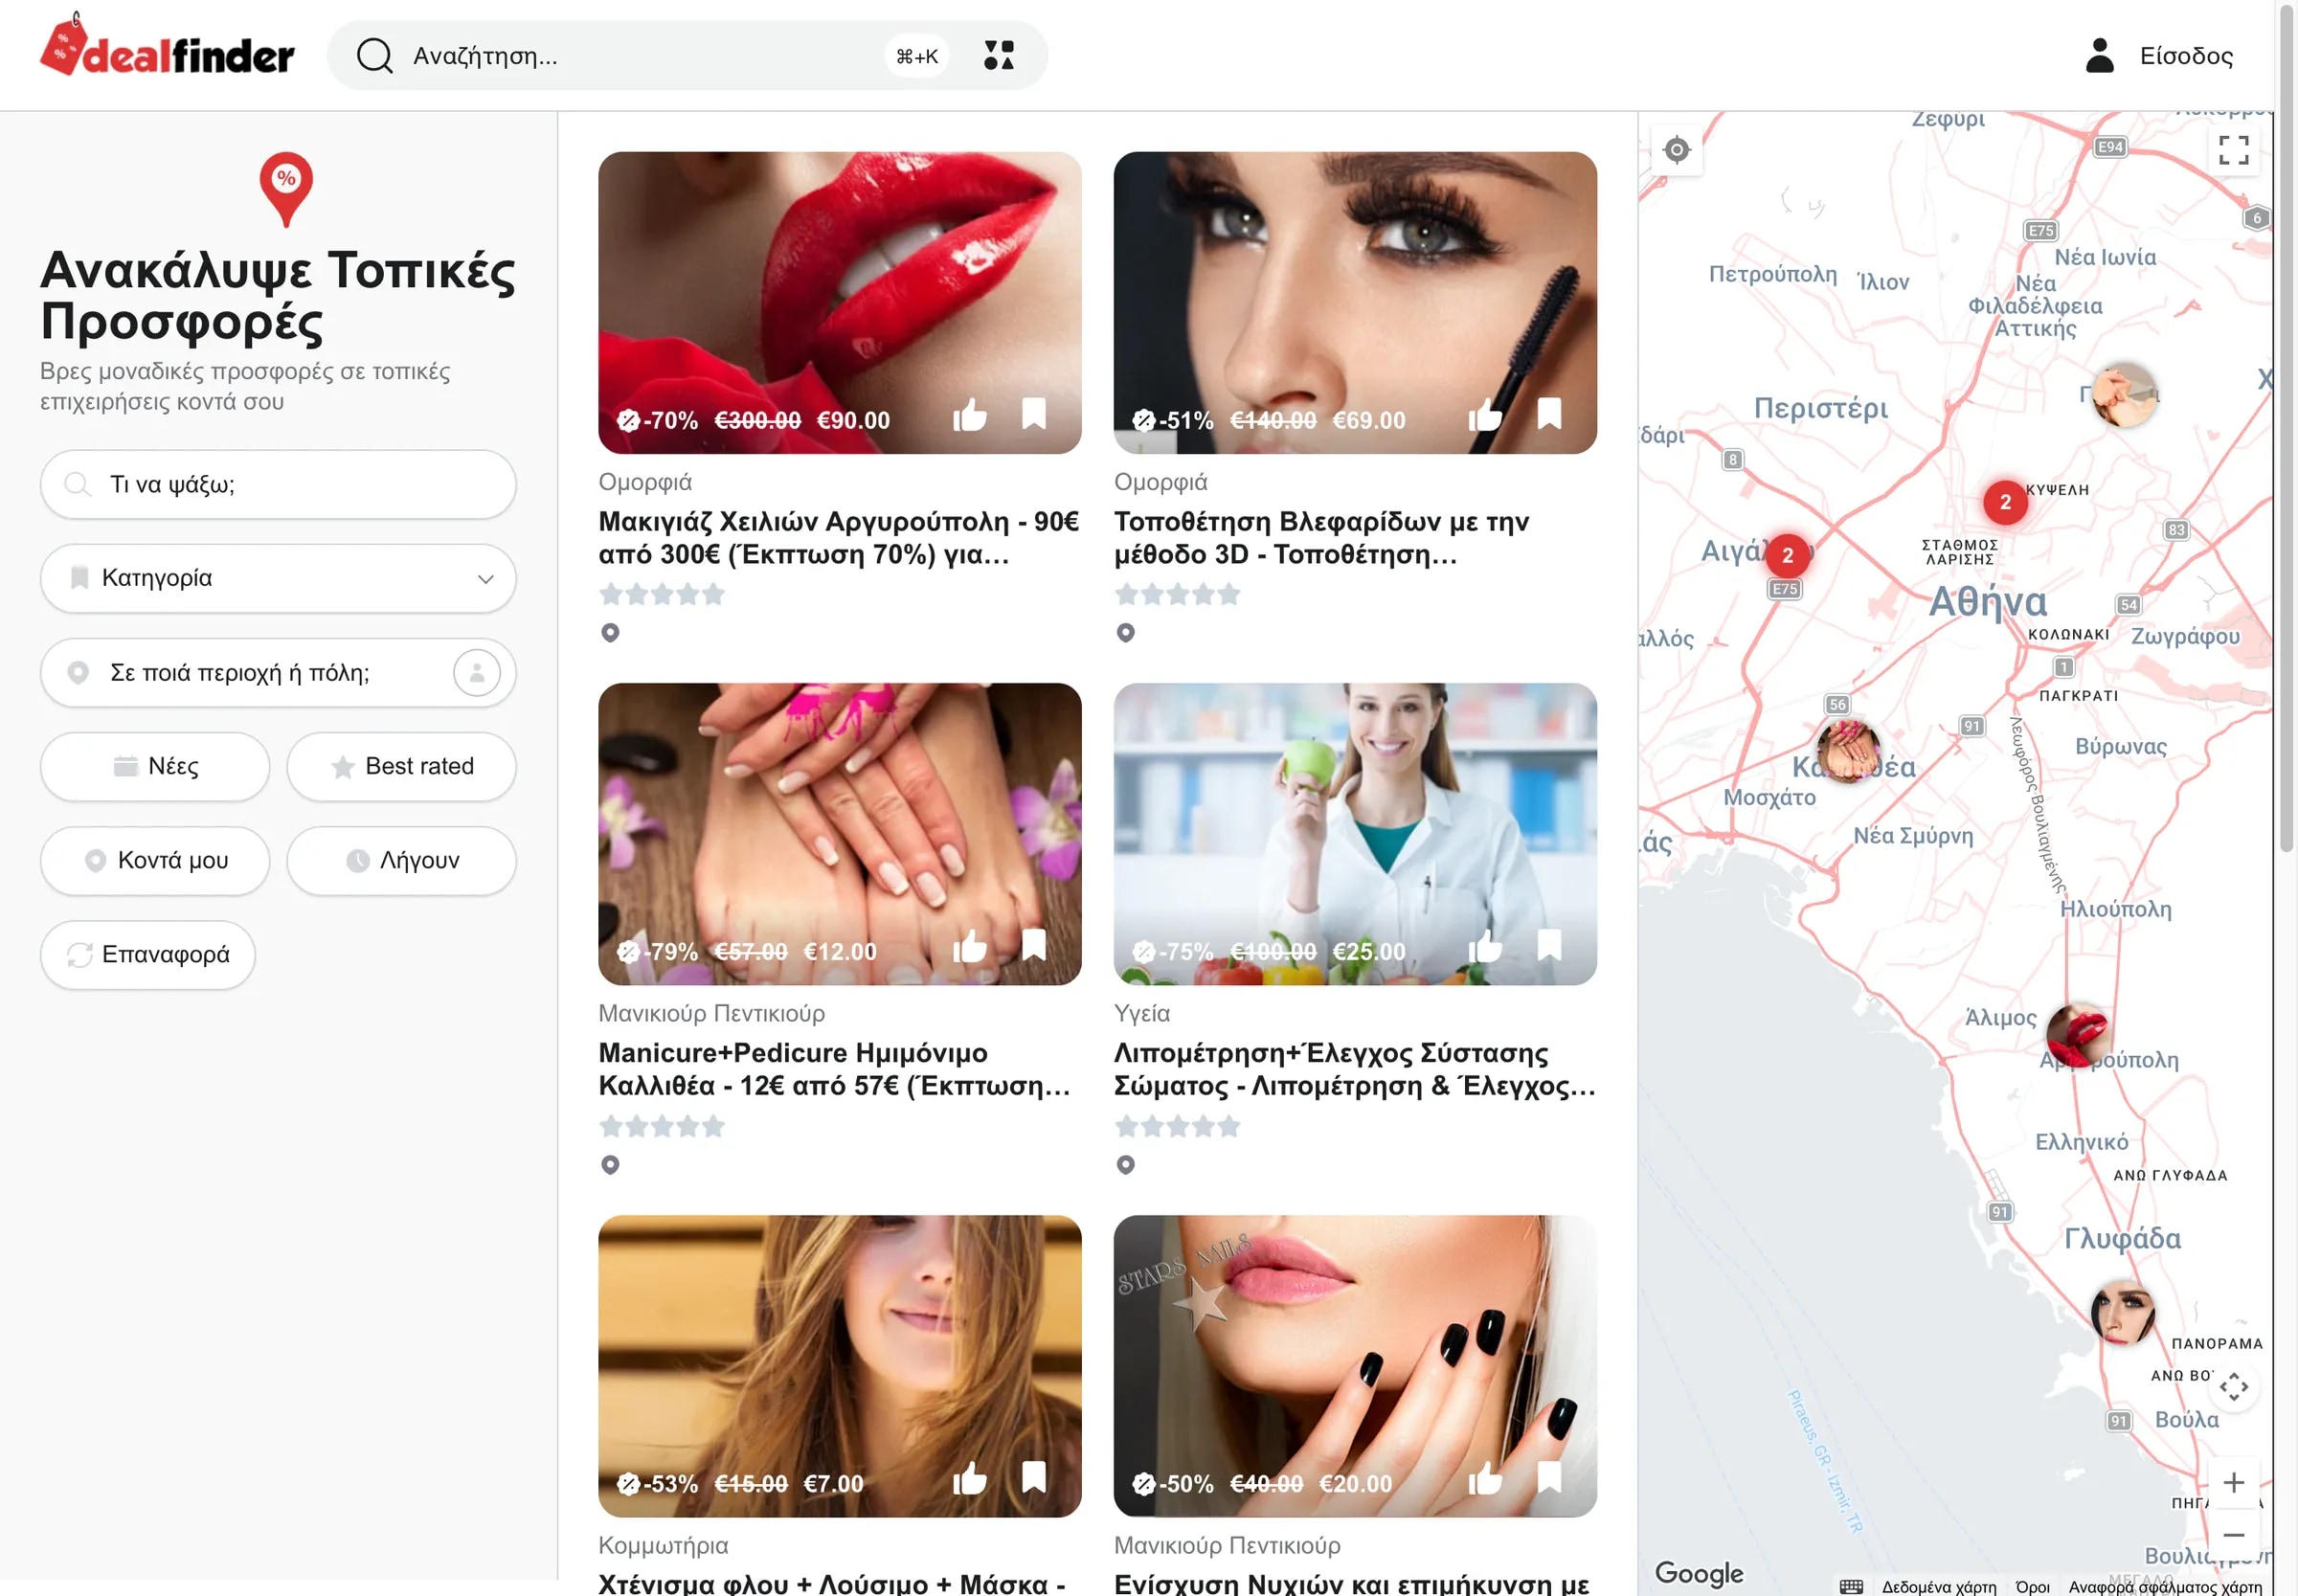Open the map camera controls button
Image resolution: width=2298 pixels, height=1596 pixels.
(x=2233, y=1386)
